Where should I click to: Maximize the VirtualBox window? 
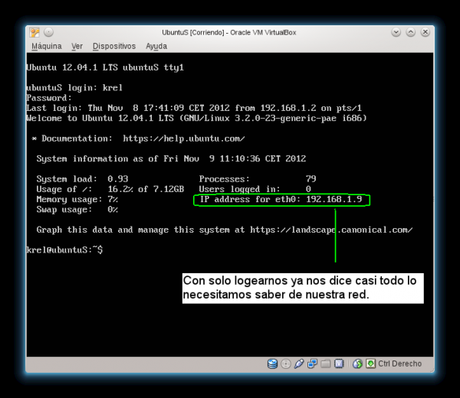(411, 32)
